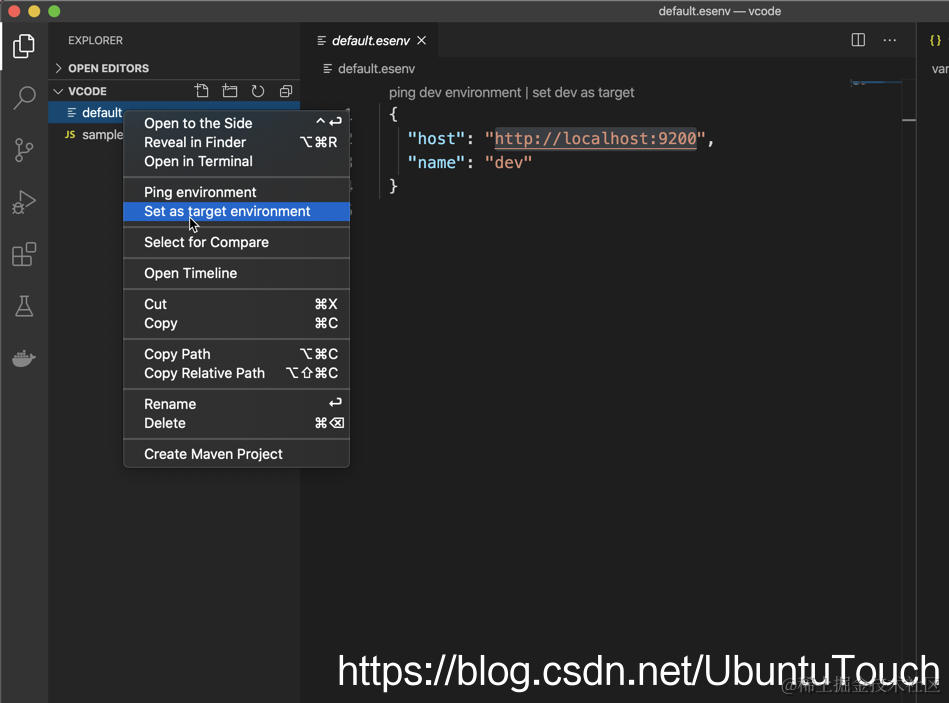Choose Ping environment from context menu
The image size is (949, 703).
point(237,192)
